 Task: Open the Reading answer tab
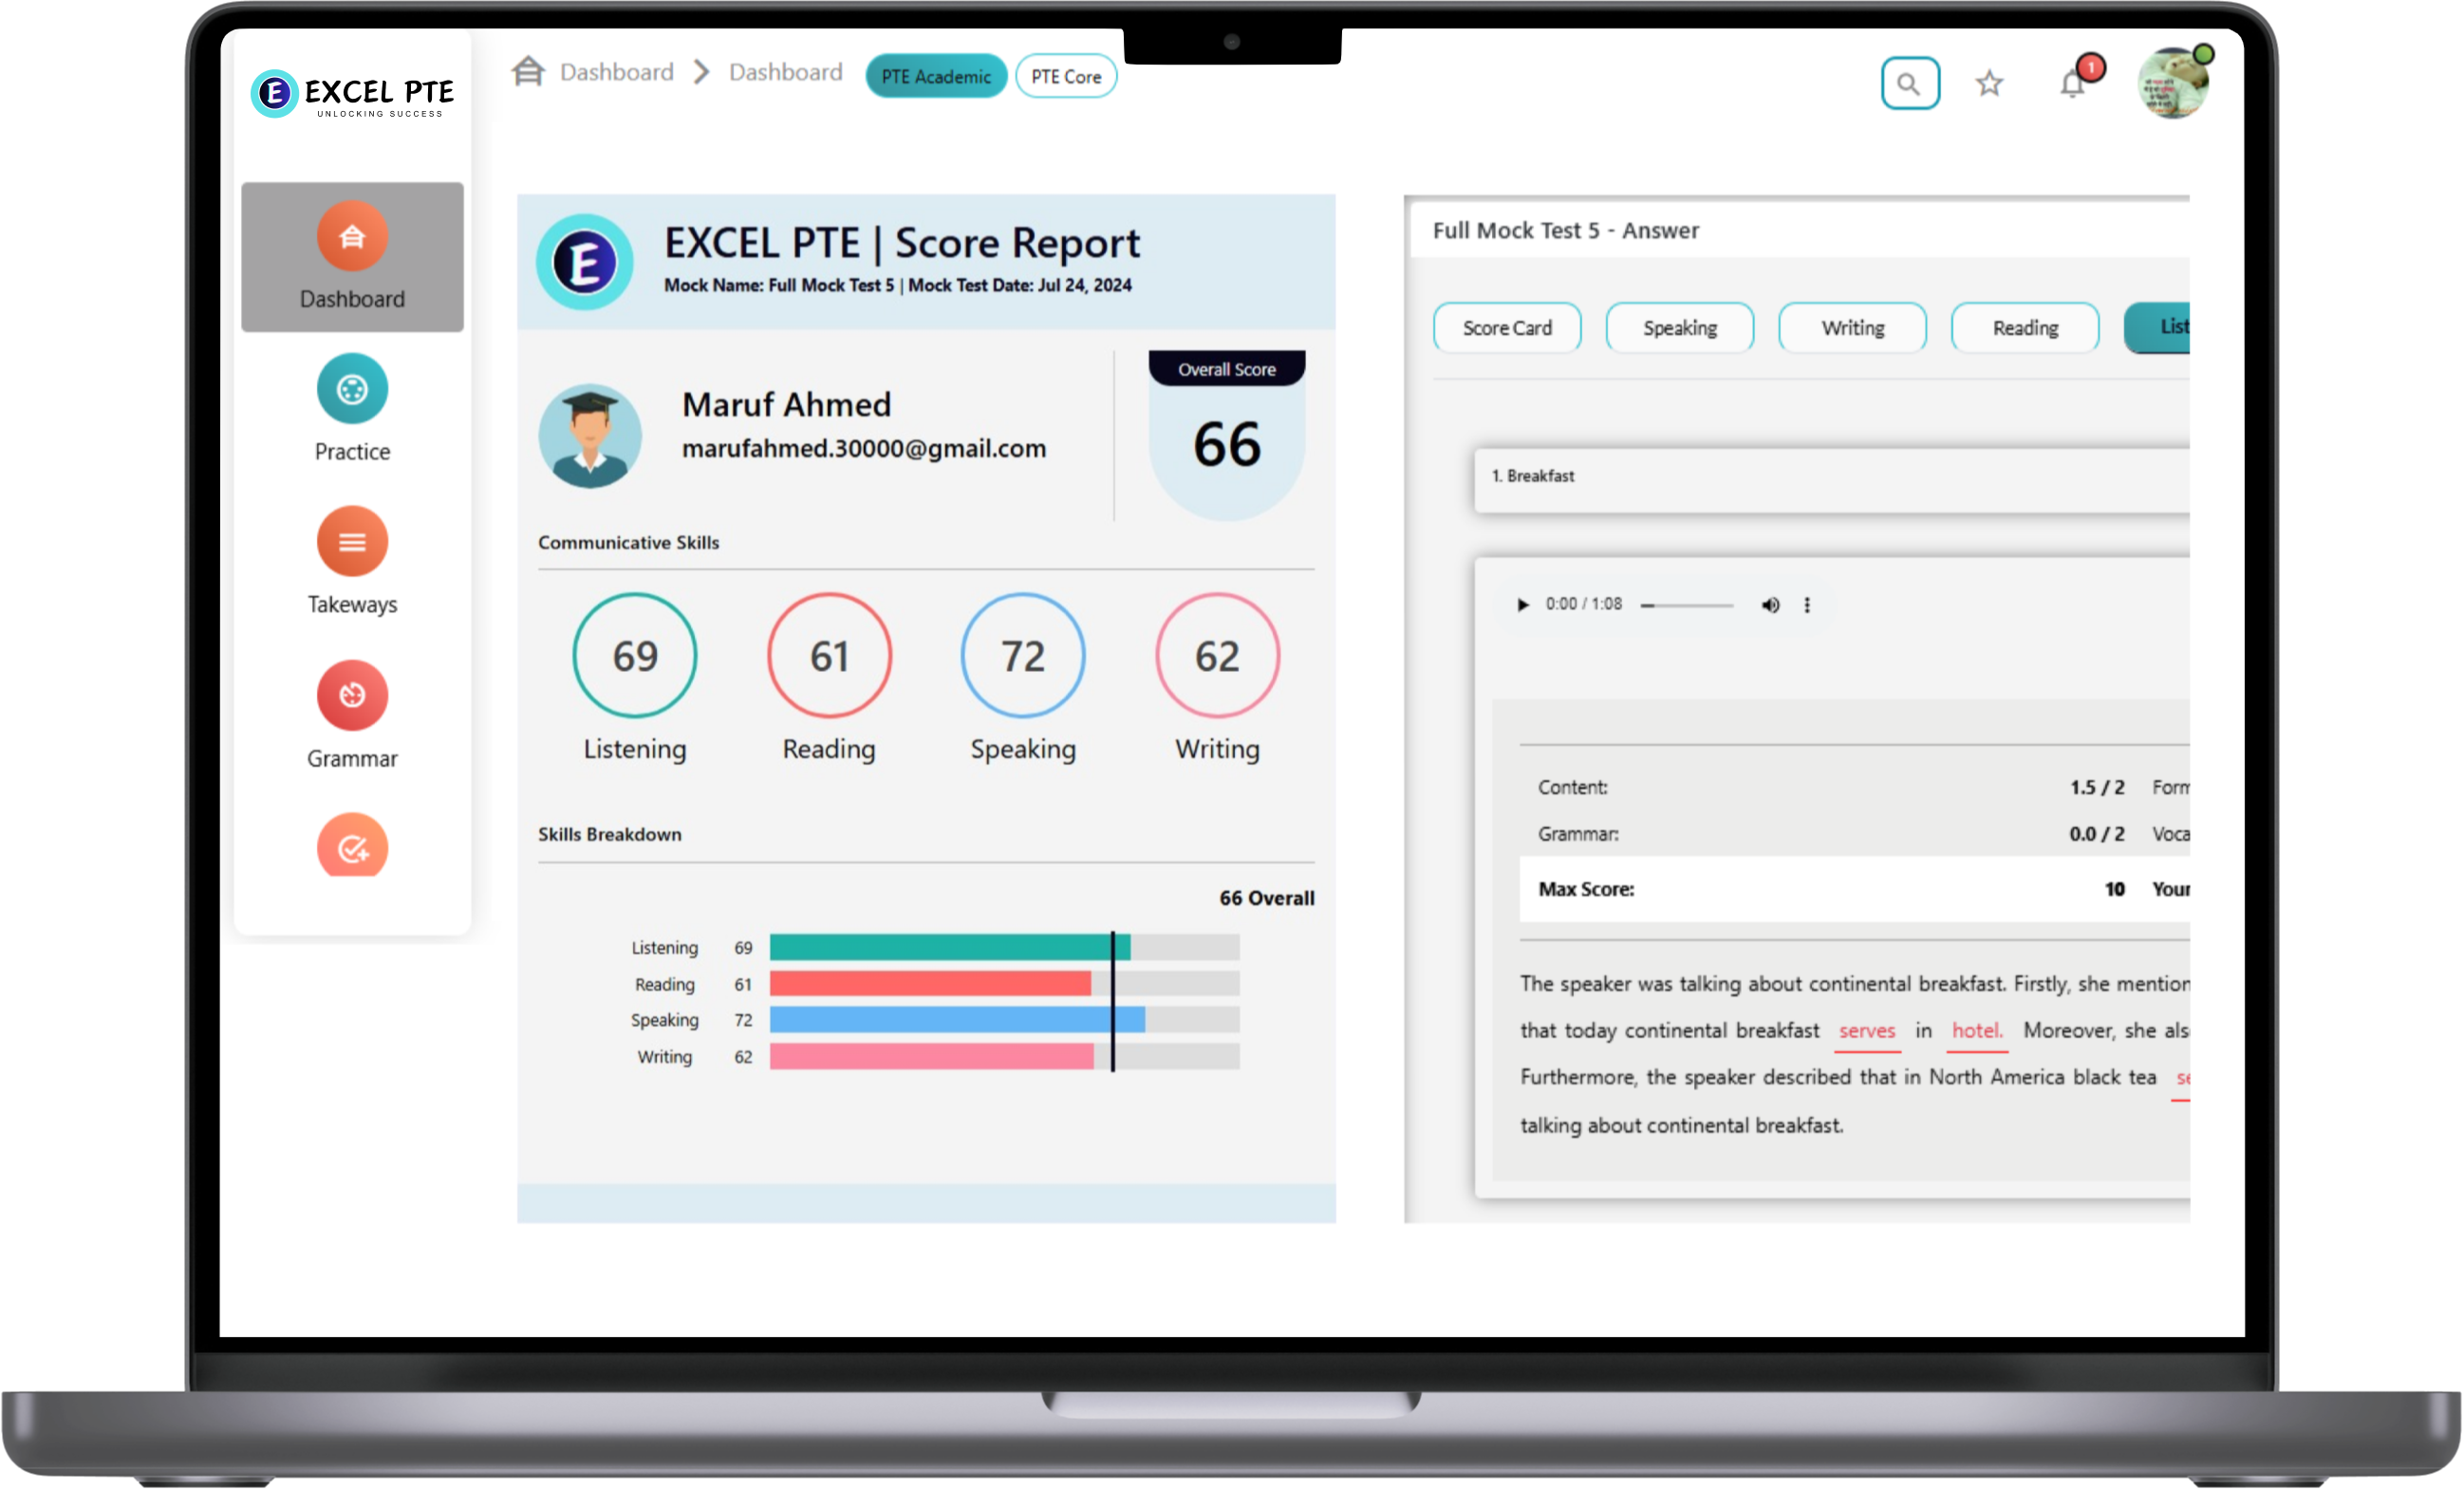click(2025, 328)
